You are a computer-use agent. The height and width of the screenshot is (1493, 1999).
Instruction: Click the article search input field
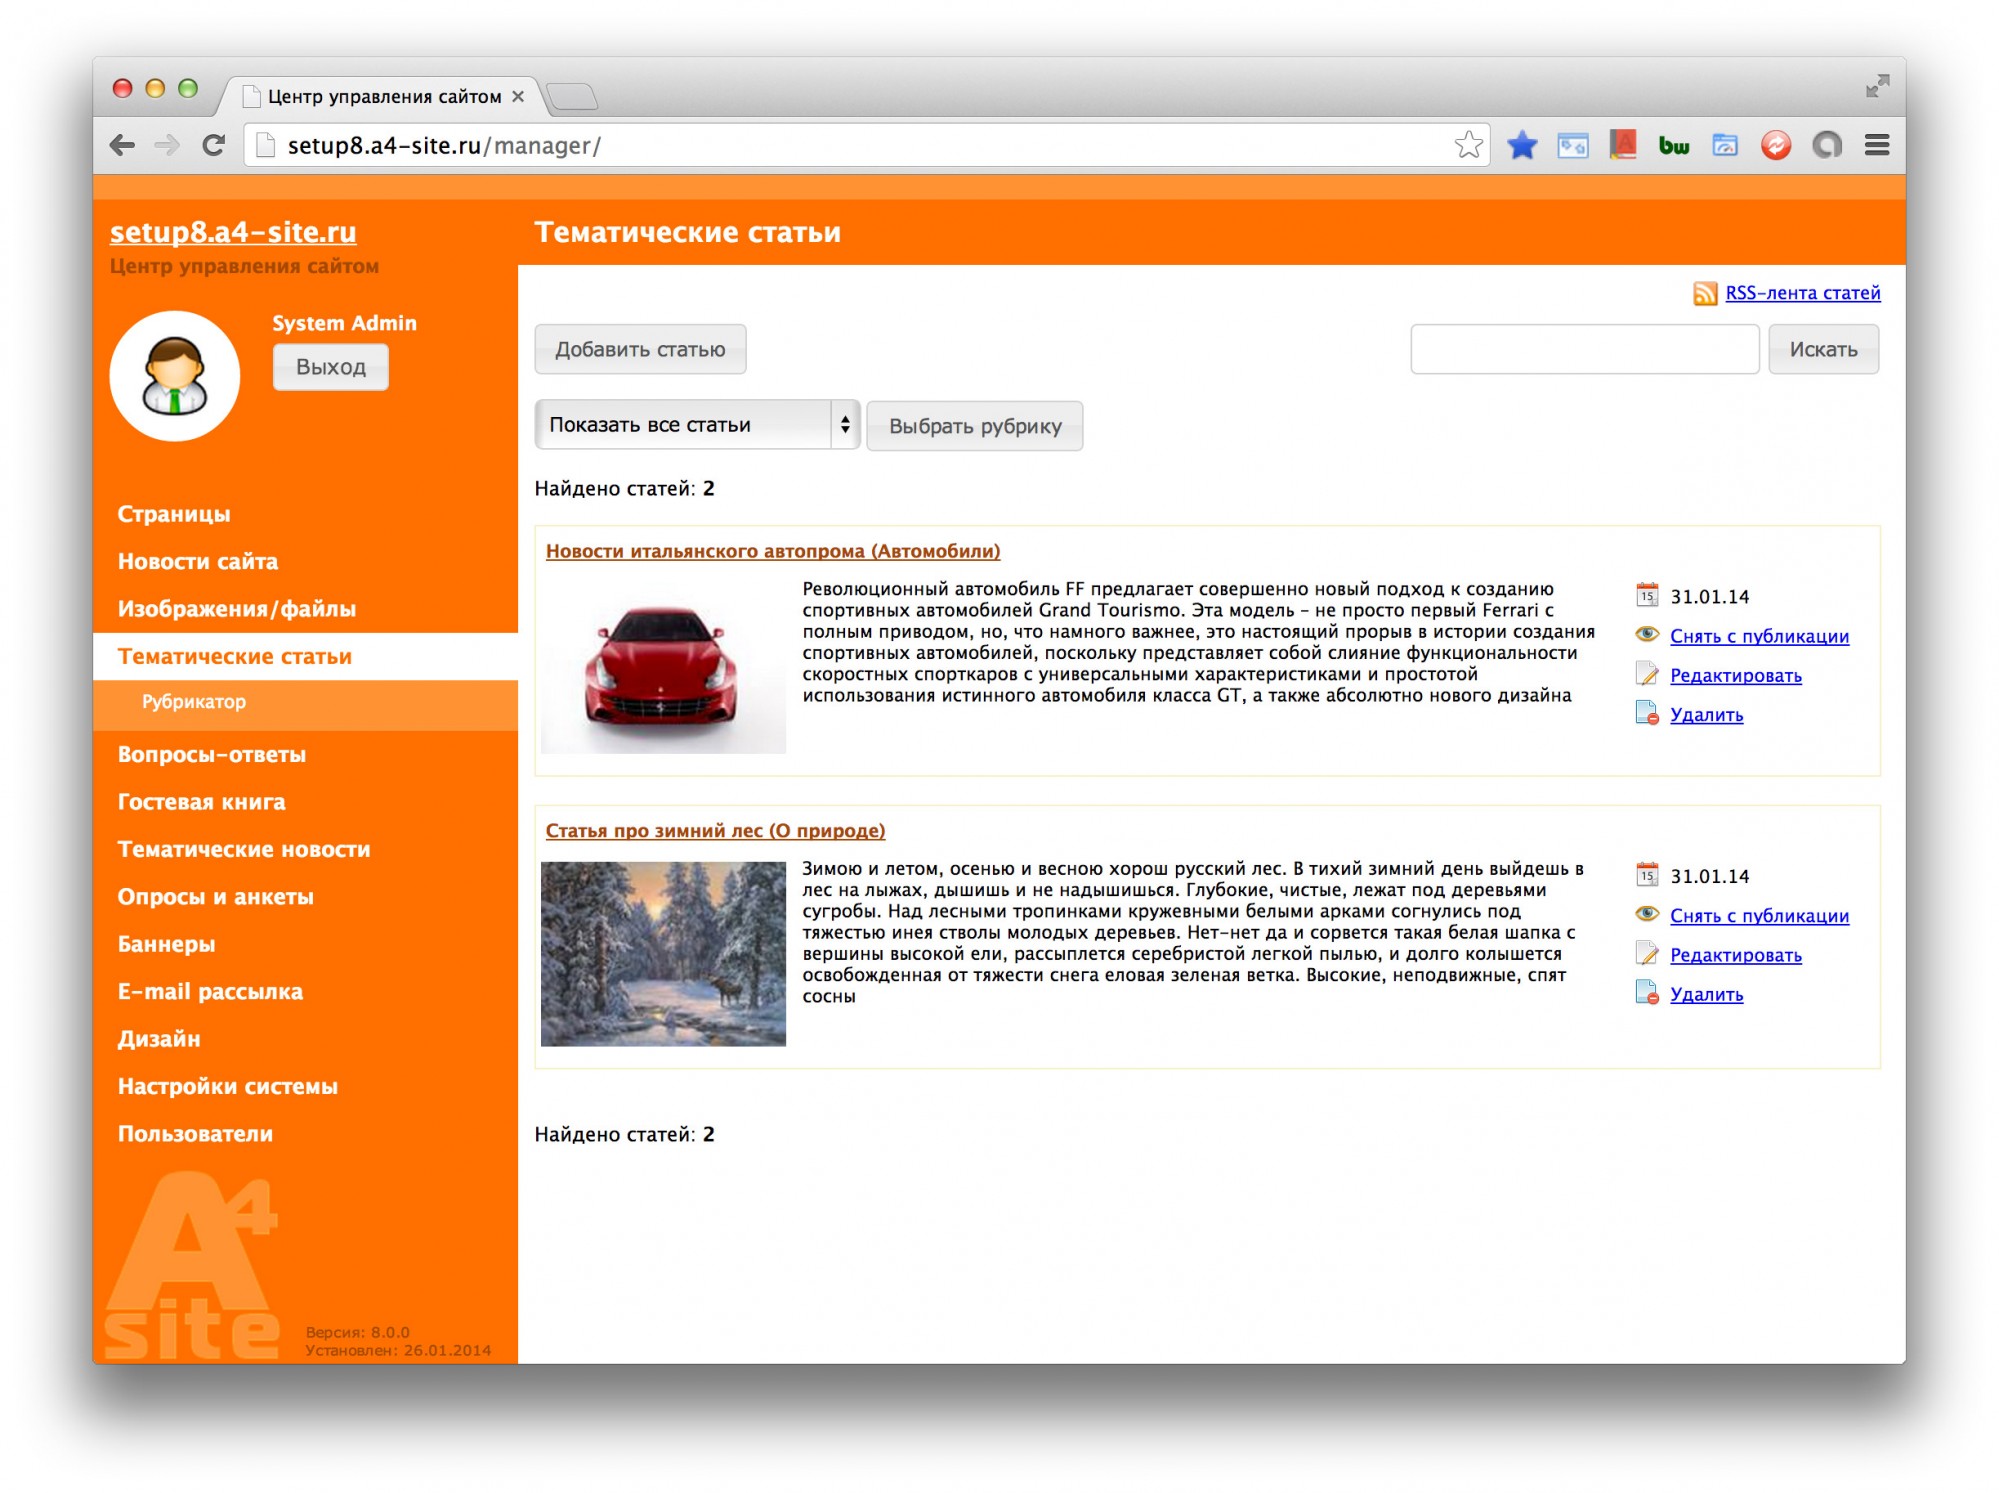[x=1583, y=350]
